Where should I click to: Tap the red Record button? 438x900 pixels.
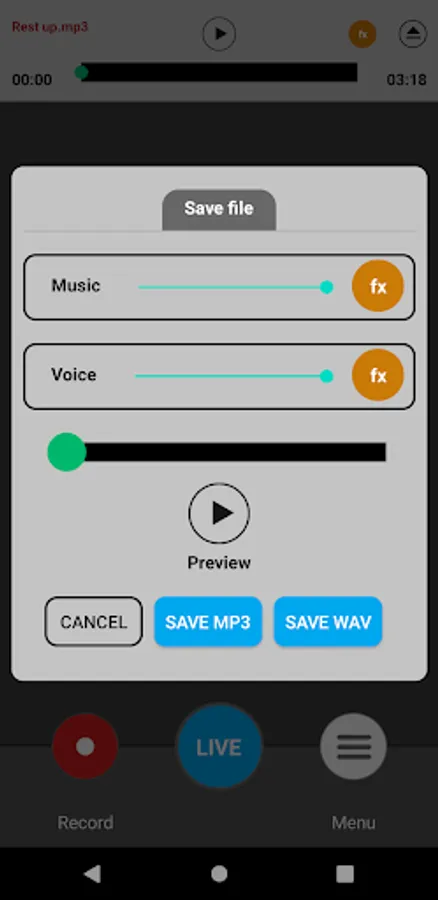[85, 746]
